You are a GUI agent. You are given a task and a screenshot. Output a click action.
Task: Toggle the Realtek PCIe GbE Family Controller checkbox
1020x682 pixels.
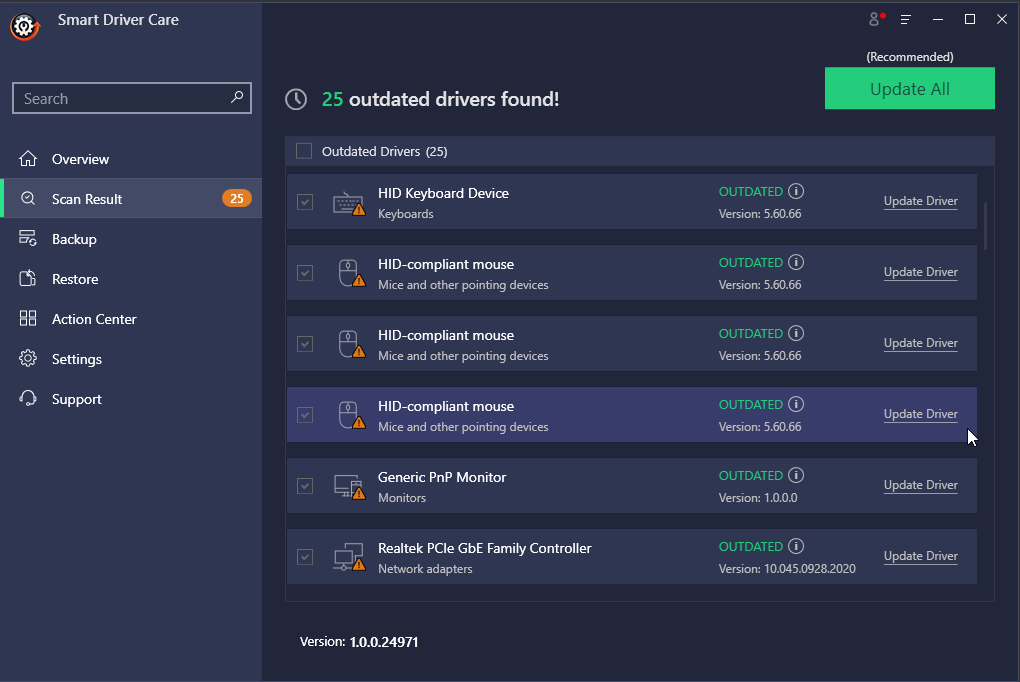click(x=305, y=556)
